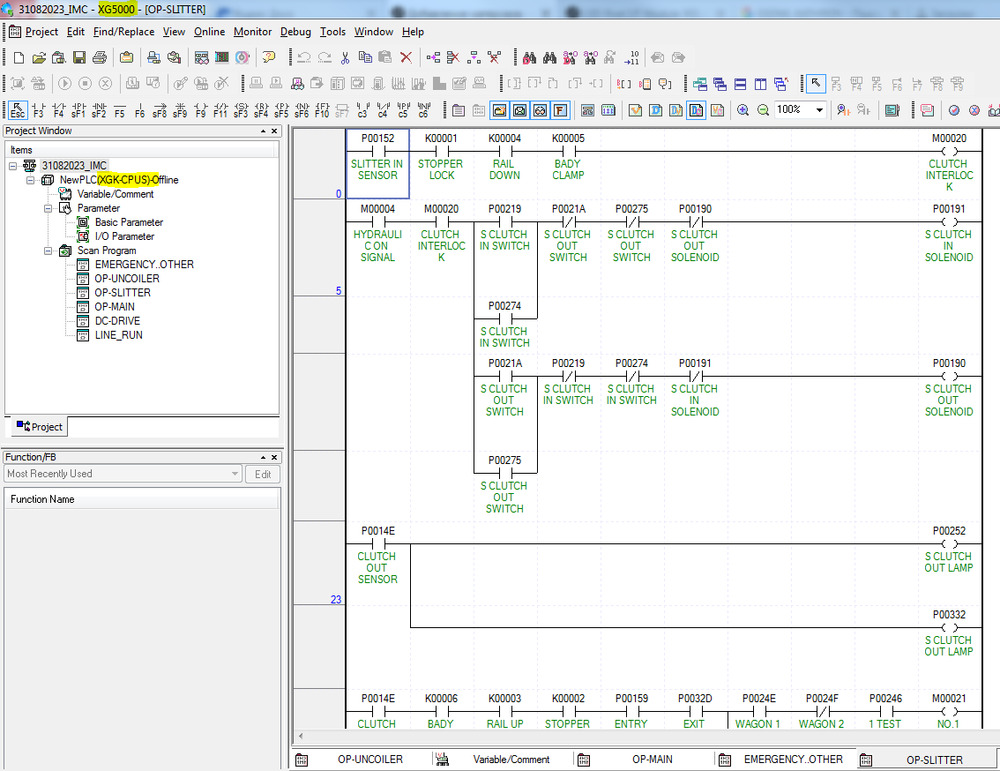This screenshot has height=771, width=1000.
Task: Toggle the Esc selection arrow mode
Action: (x=17, y=110)
